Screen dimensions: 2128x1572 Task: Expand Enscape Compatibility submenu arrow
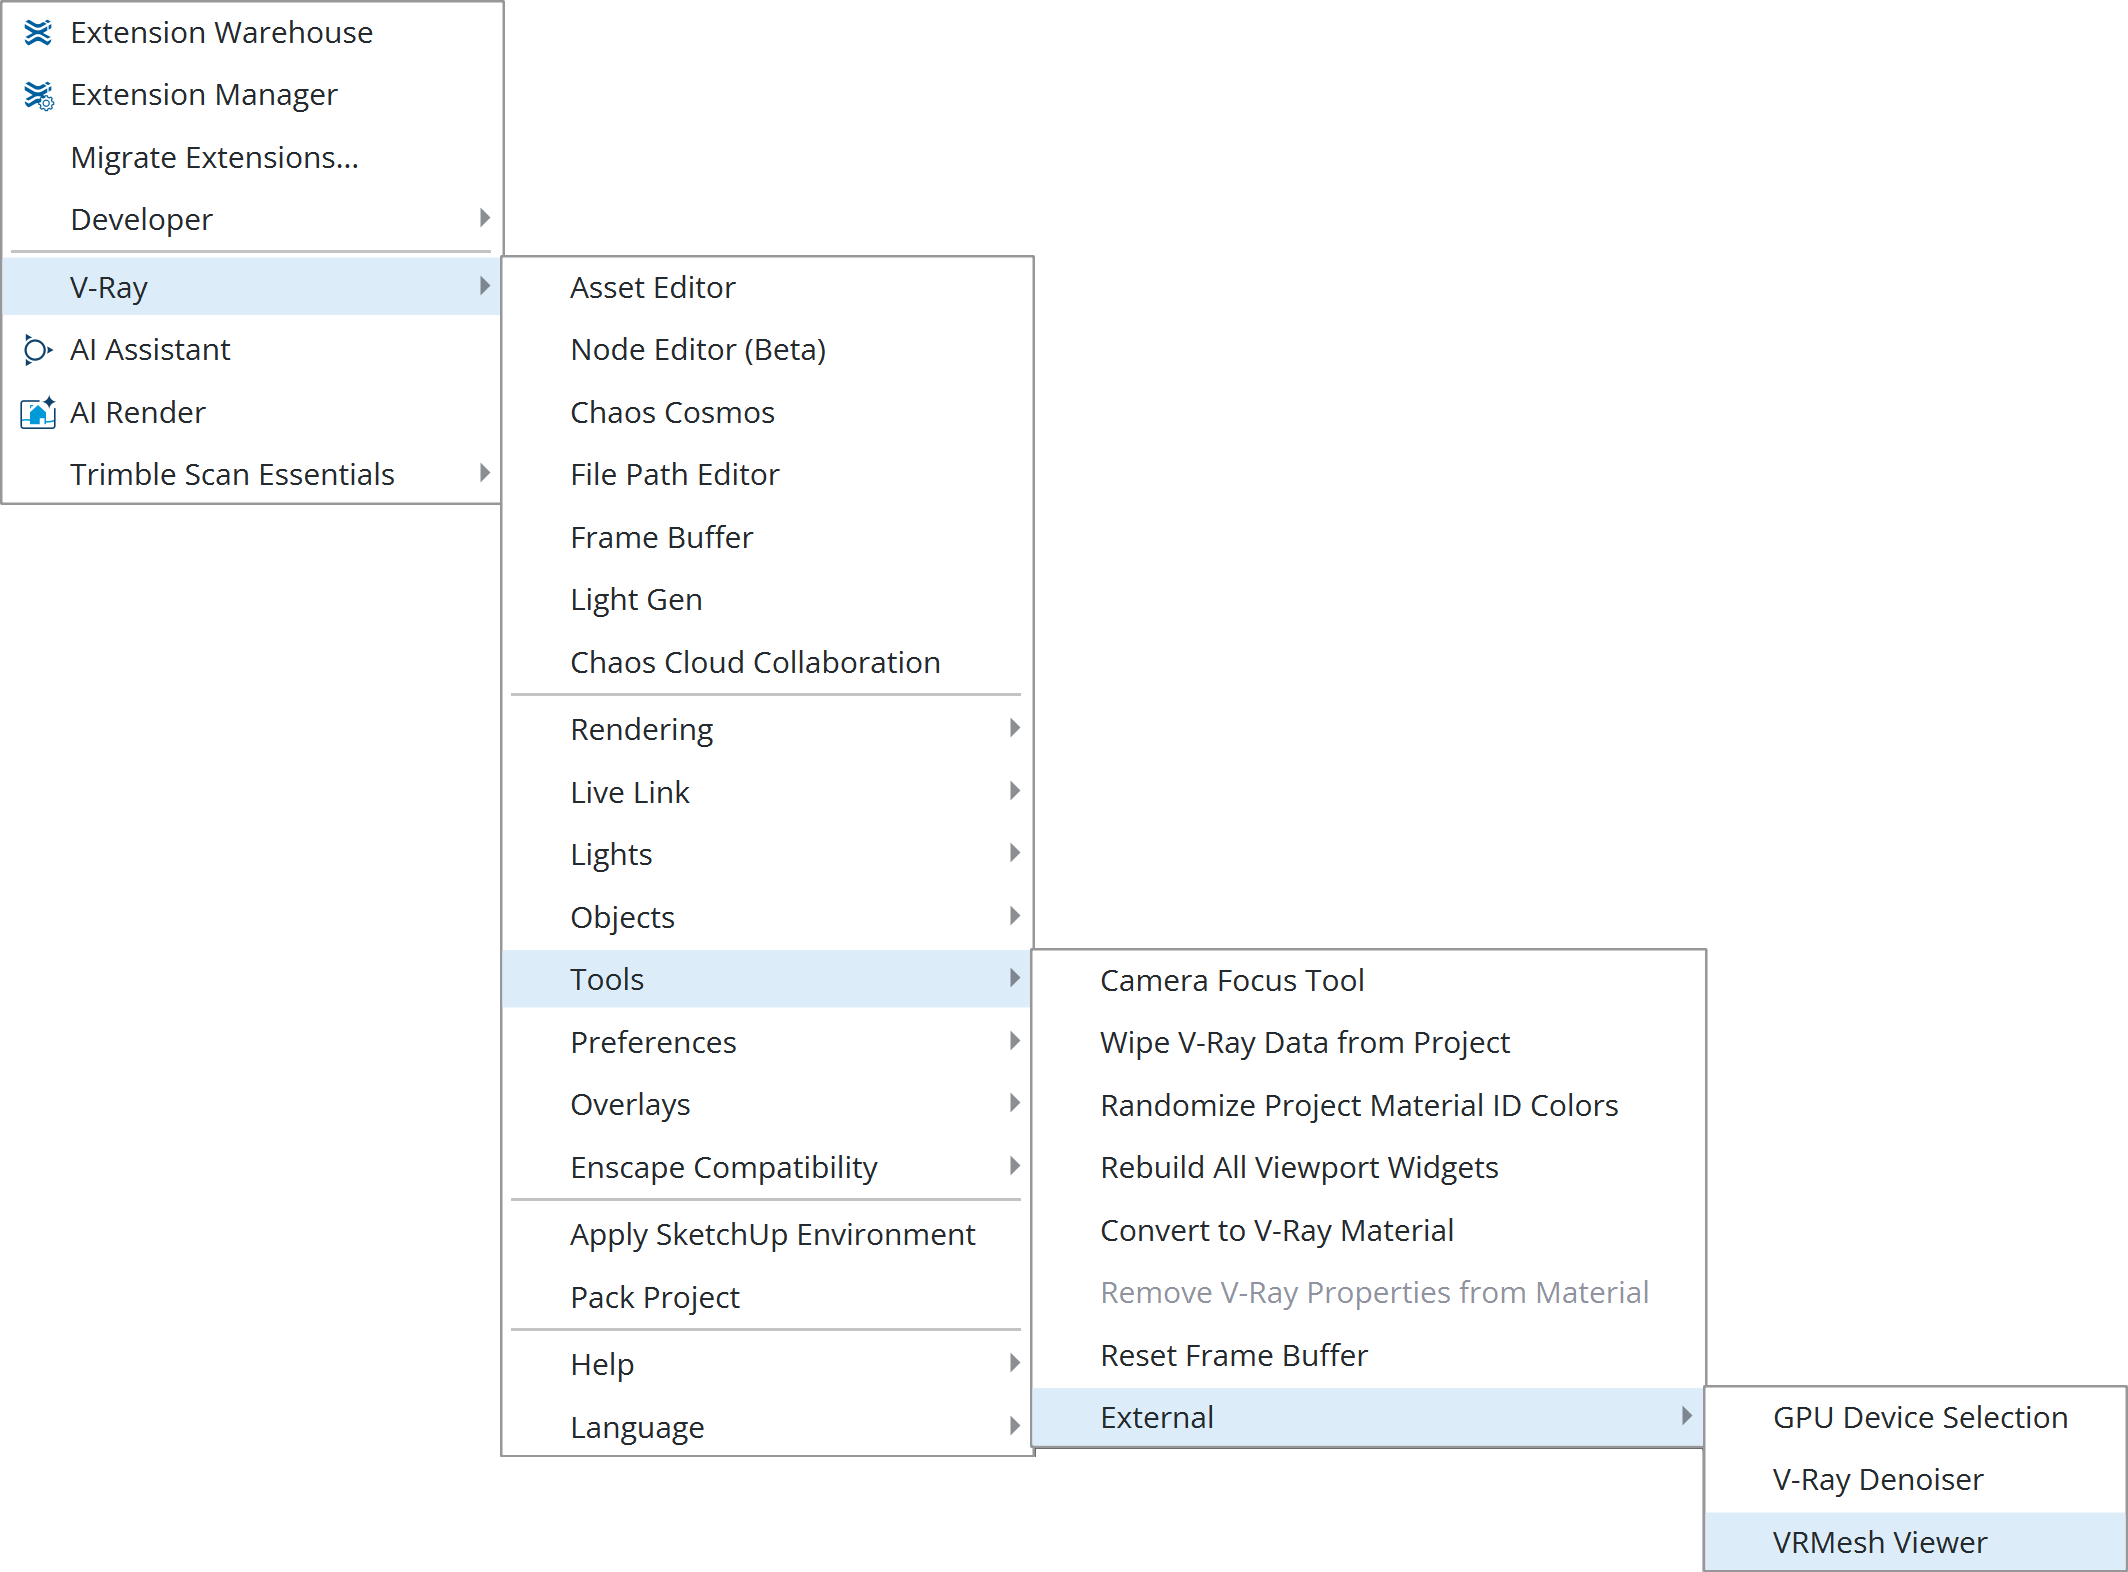pyautogui.click(x=1015, y=1166)
